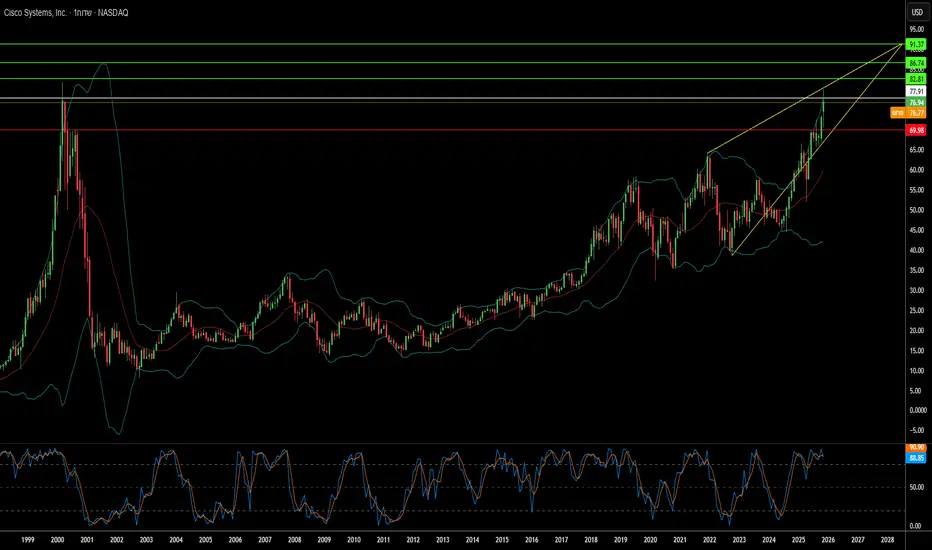Click the white 77.91 price label
Screen dimensions: 932x550
click(915, 91)
